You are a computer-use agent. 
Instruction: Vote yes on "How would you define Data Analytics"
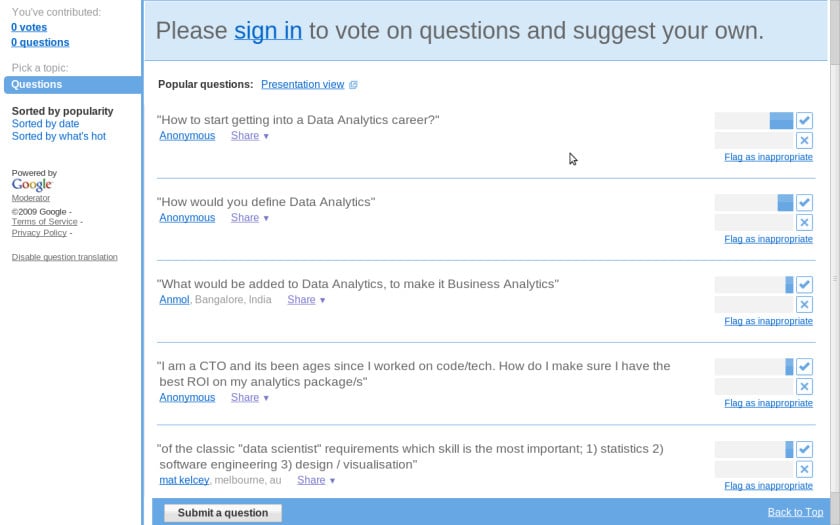click(804, 203)
